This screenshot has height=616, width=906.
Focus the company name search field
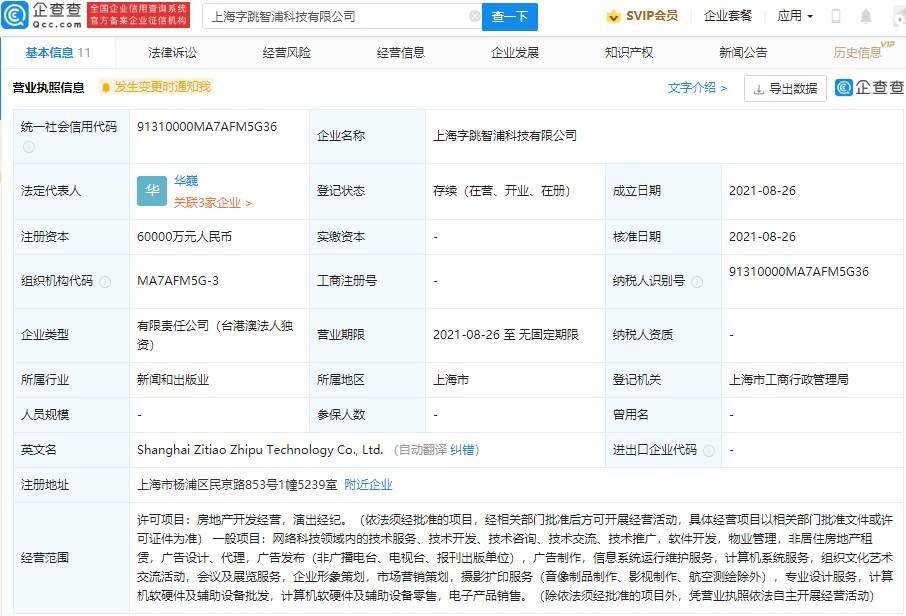[341, 17]
